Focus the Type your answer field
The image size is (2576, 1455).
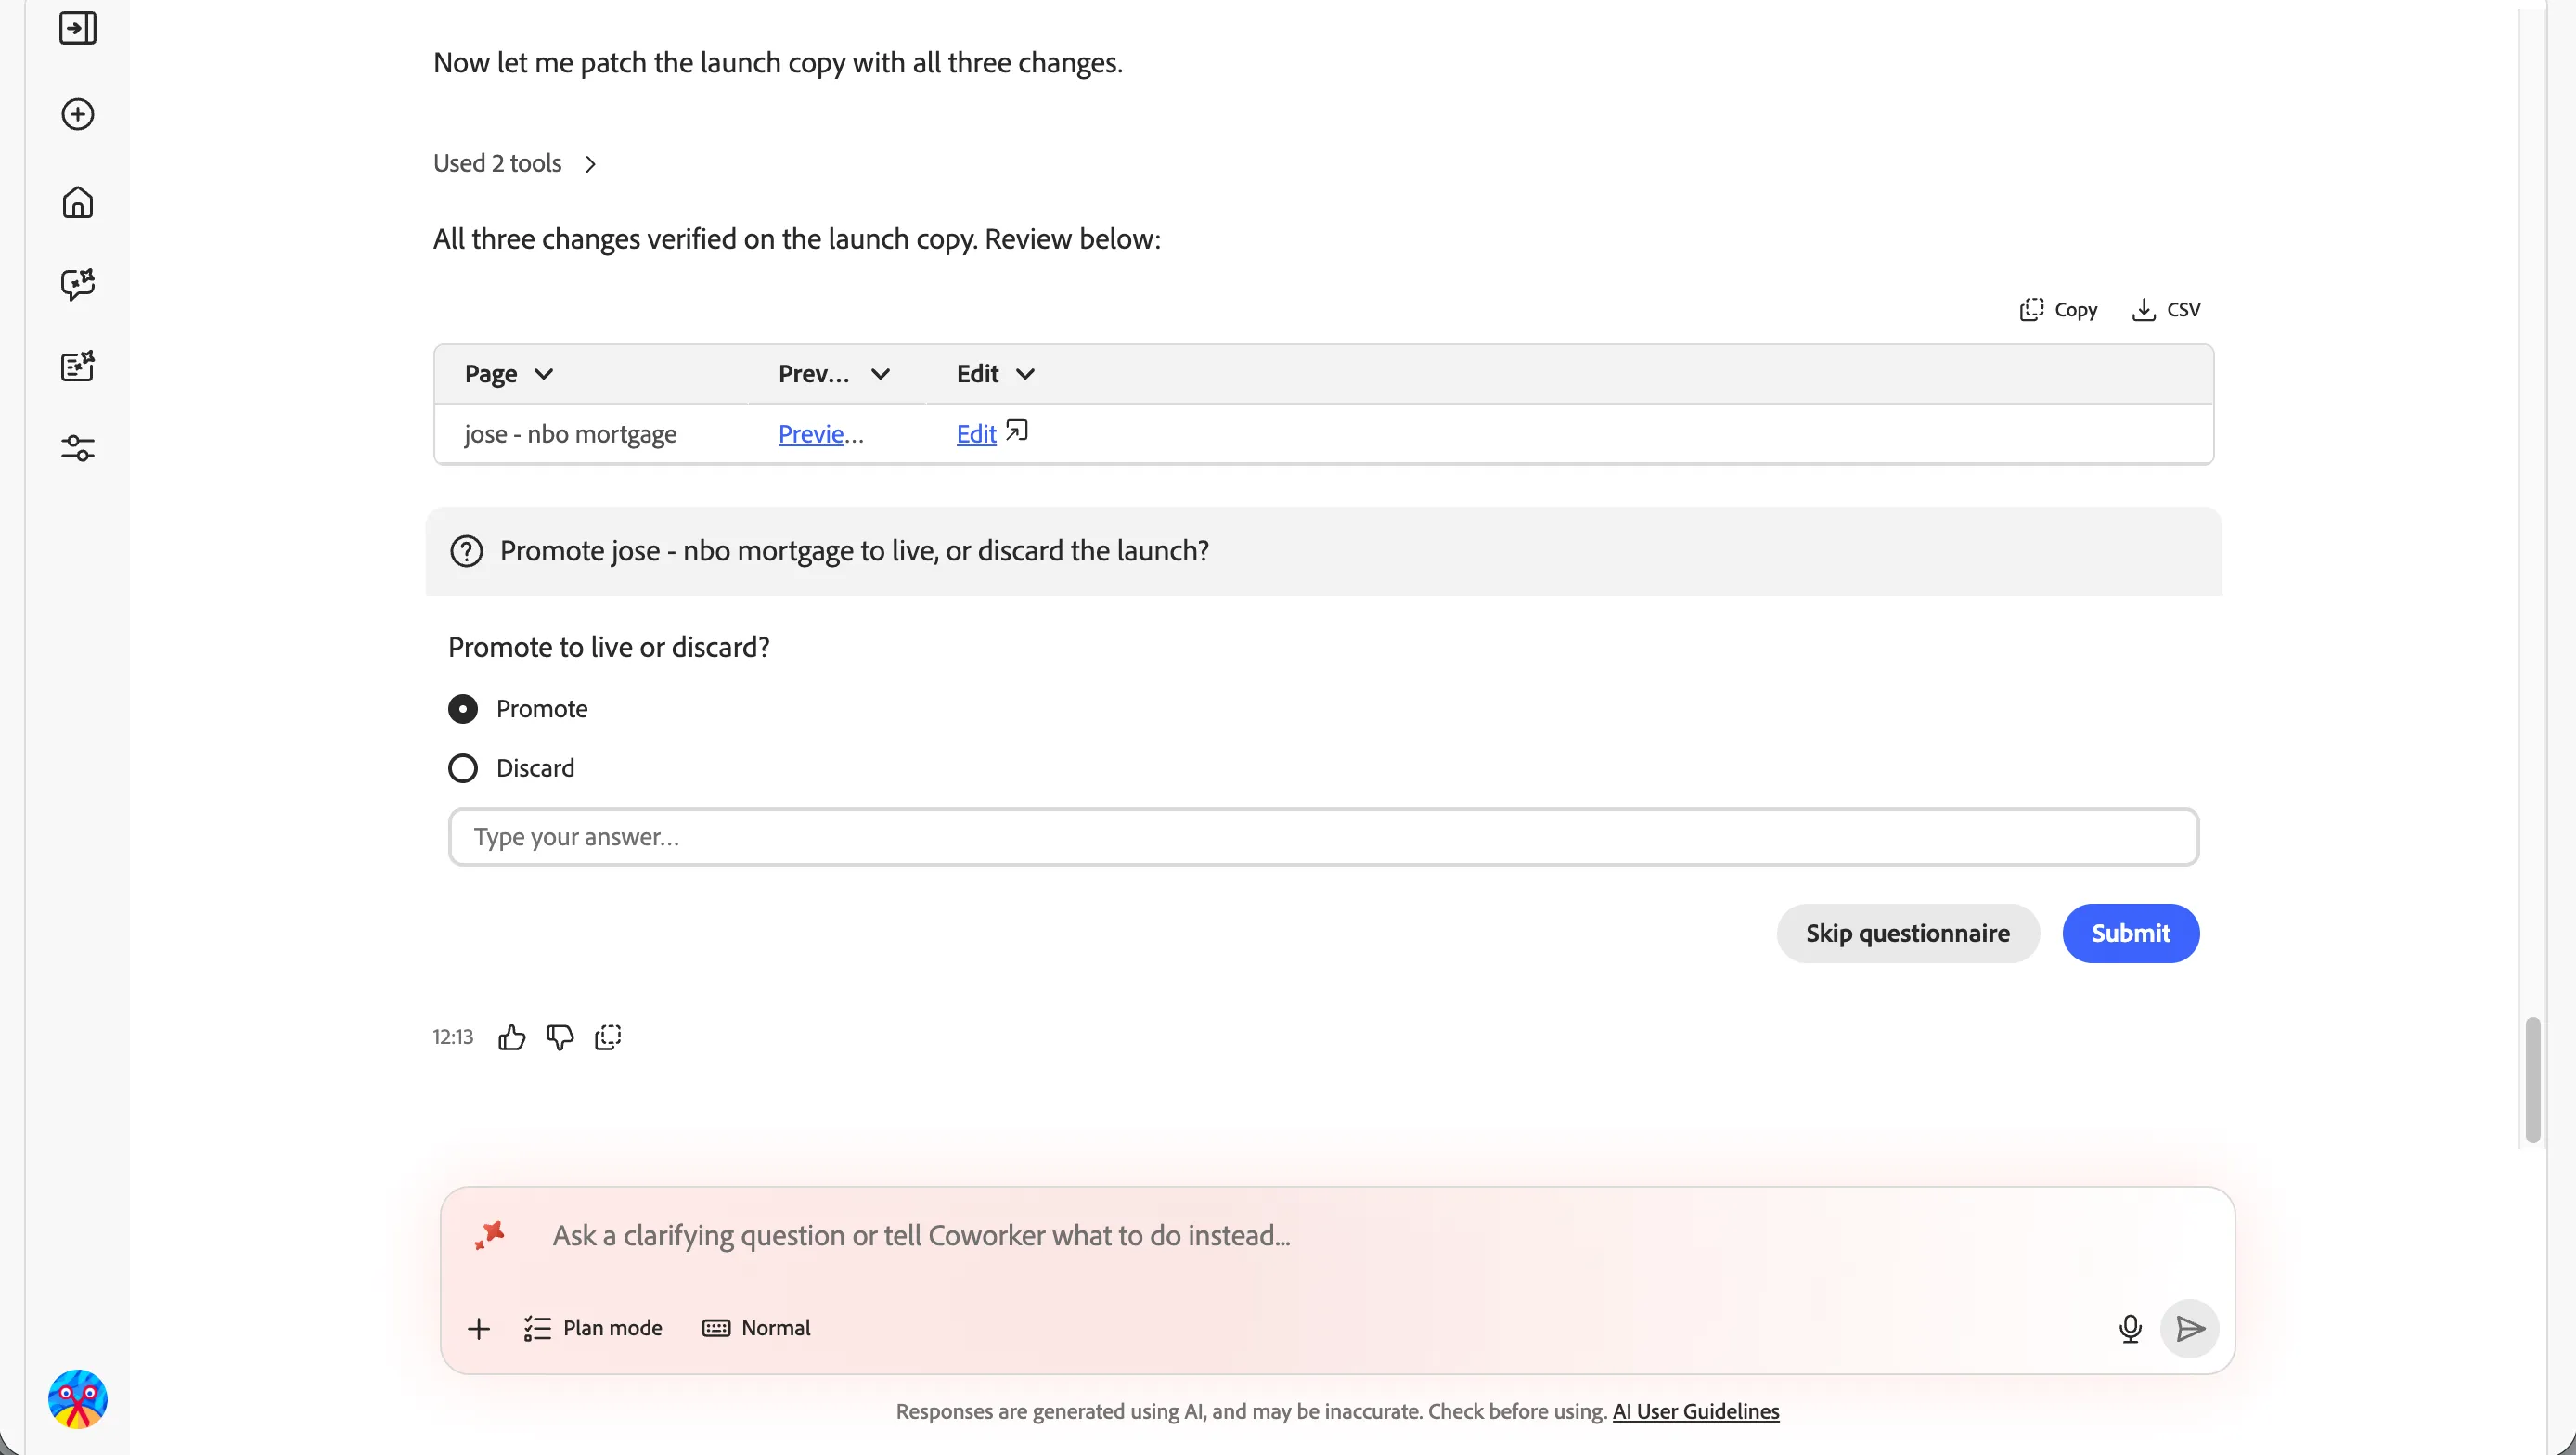point(1323,837)
